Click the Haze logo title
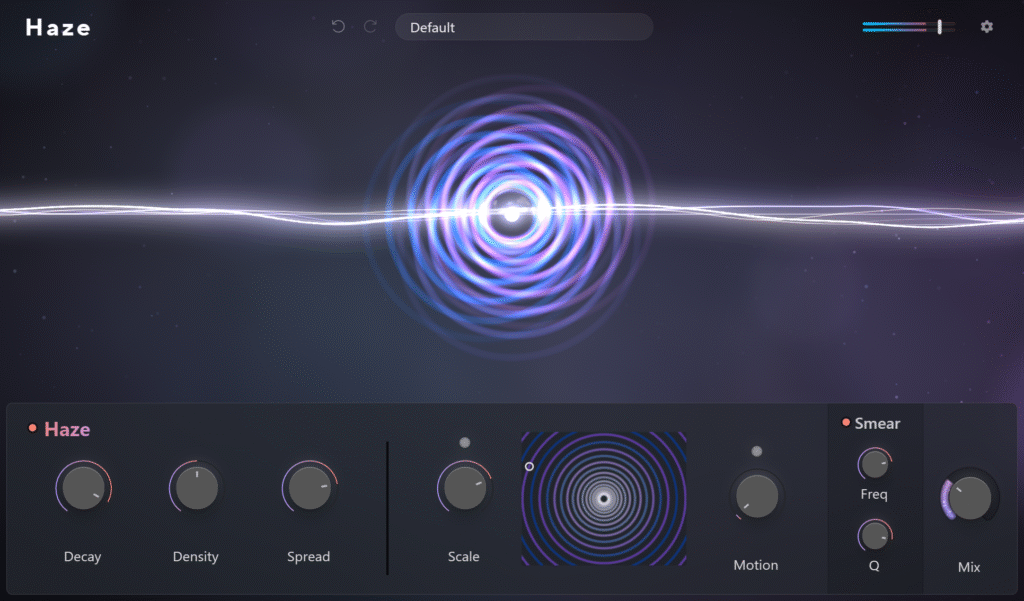 58,27
